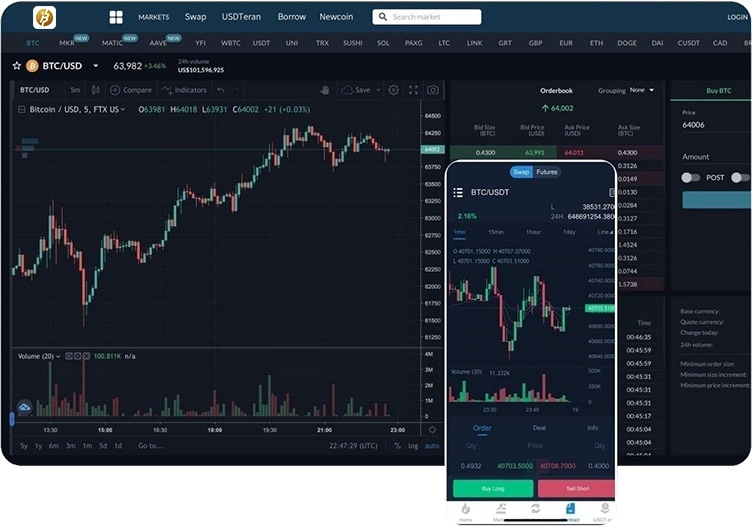Tap the red Sell Short button
752x527 pixels.
(576, 489)
